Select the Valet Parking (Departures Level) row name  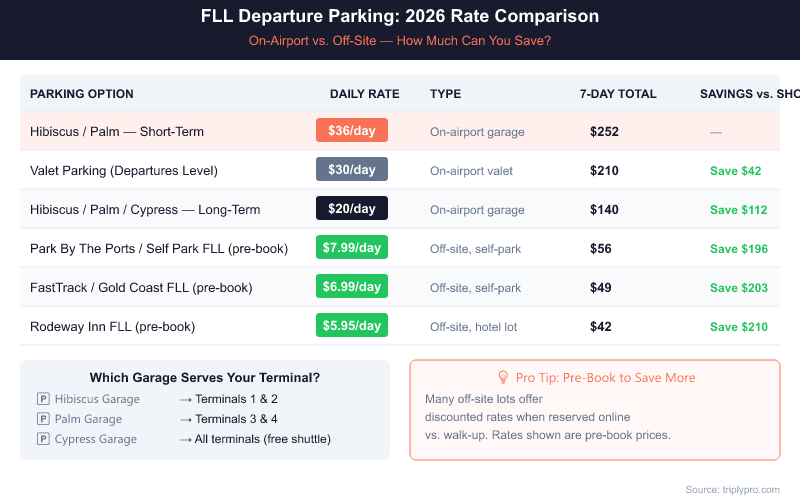click(x=124, y=171)
